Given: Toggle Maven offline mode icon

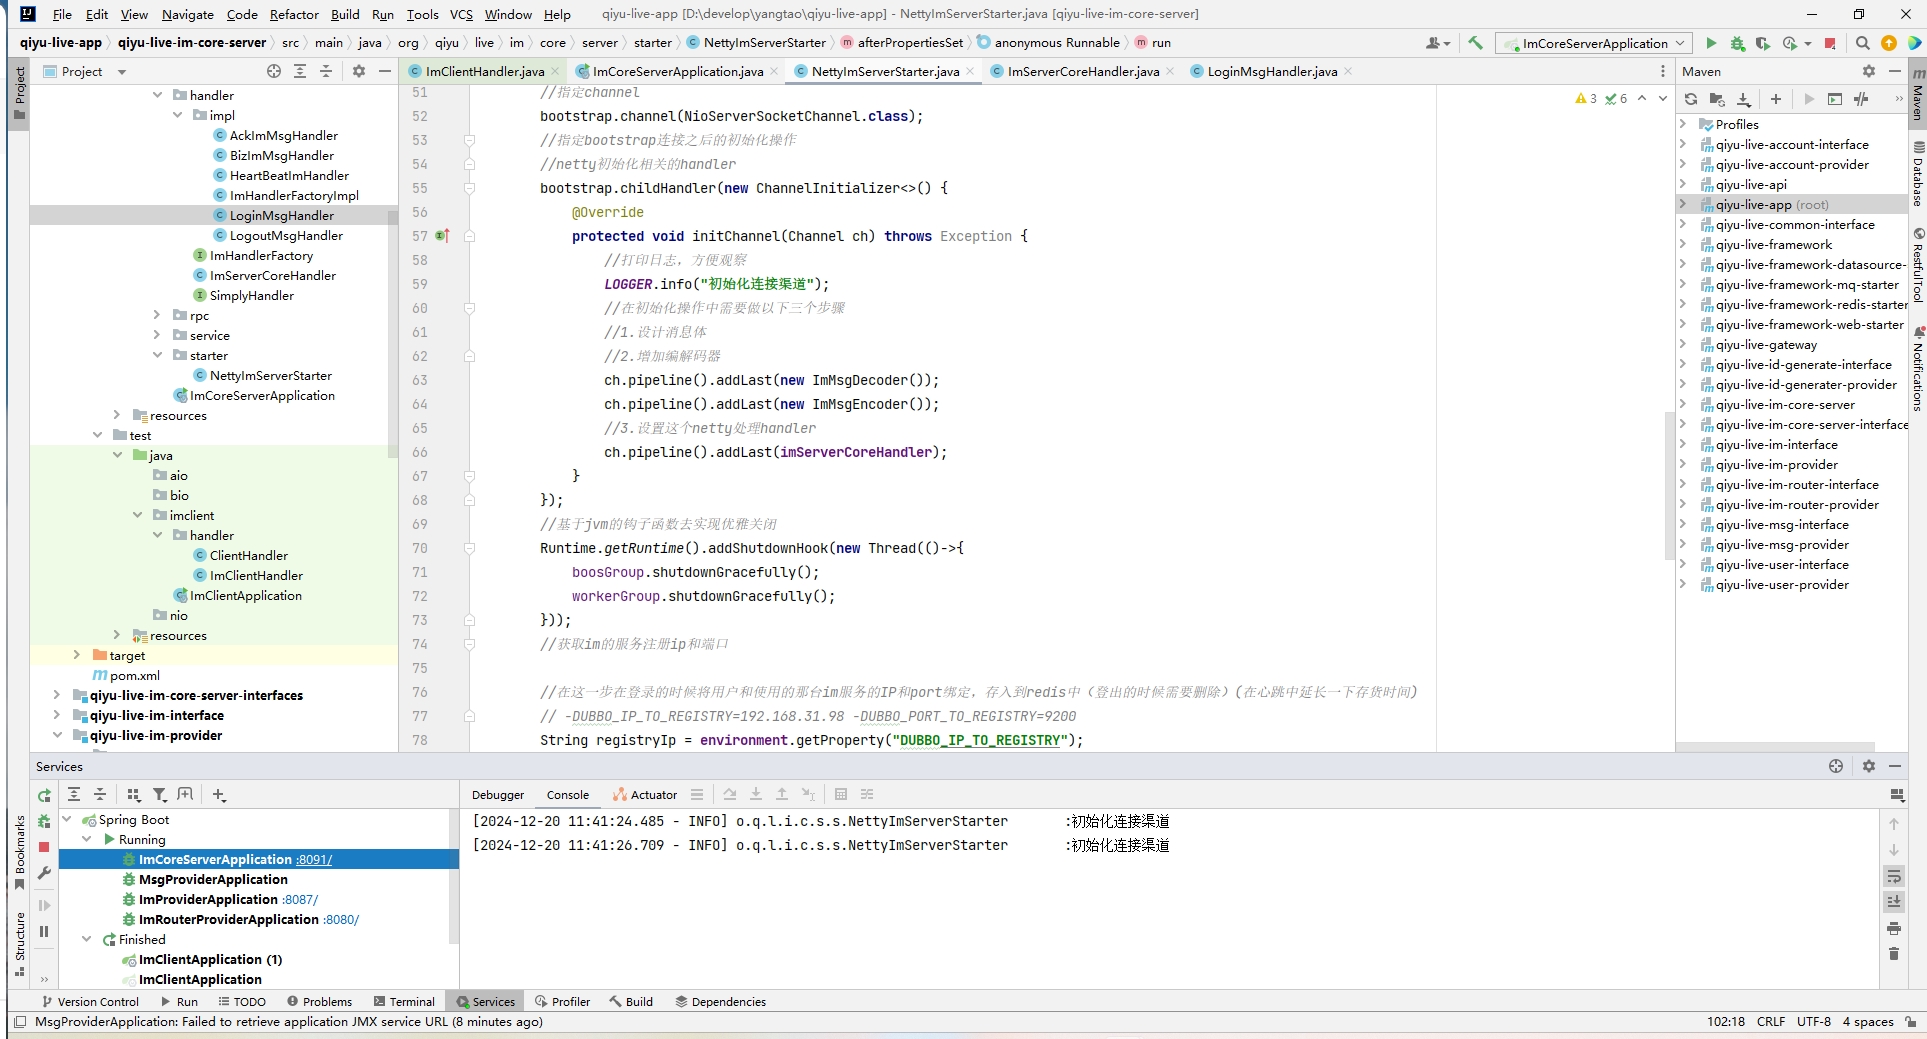Looking at the screenshot, I should [1861, 99].
